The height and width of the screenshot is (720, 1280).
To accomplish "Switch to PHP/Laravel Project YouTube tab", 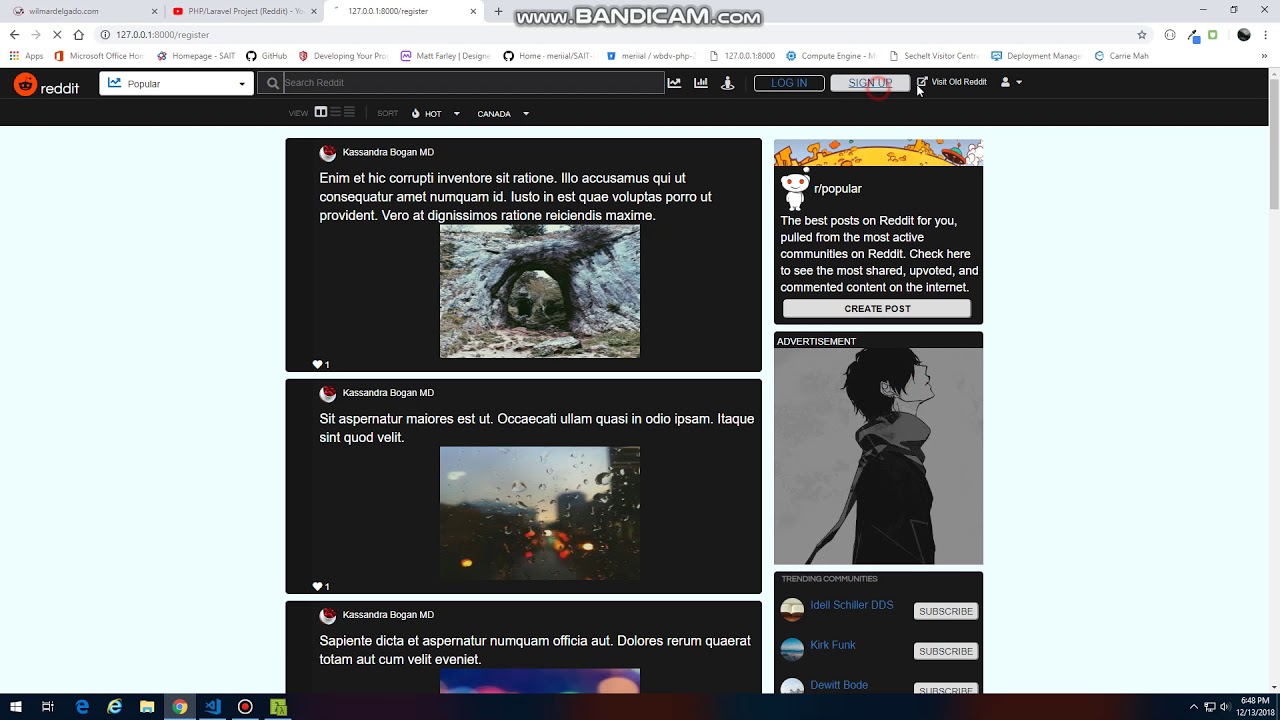I will point(246,11).
